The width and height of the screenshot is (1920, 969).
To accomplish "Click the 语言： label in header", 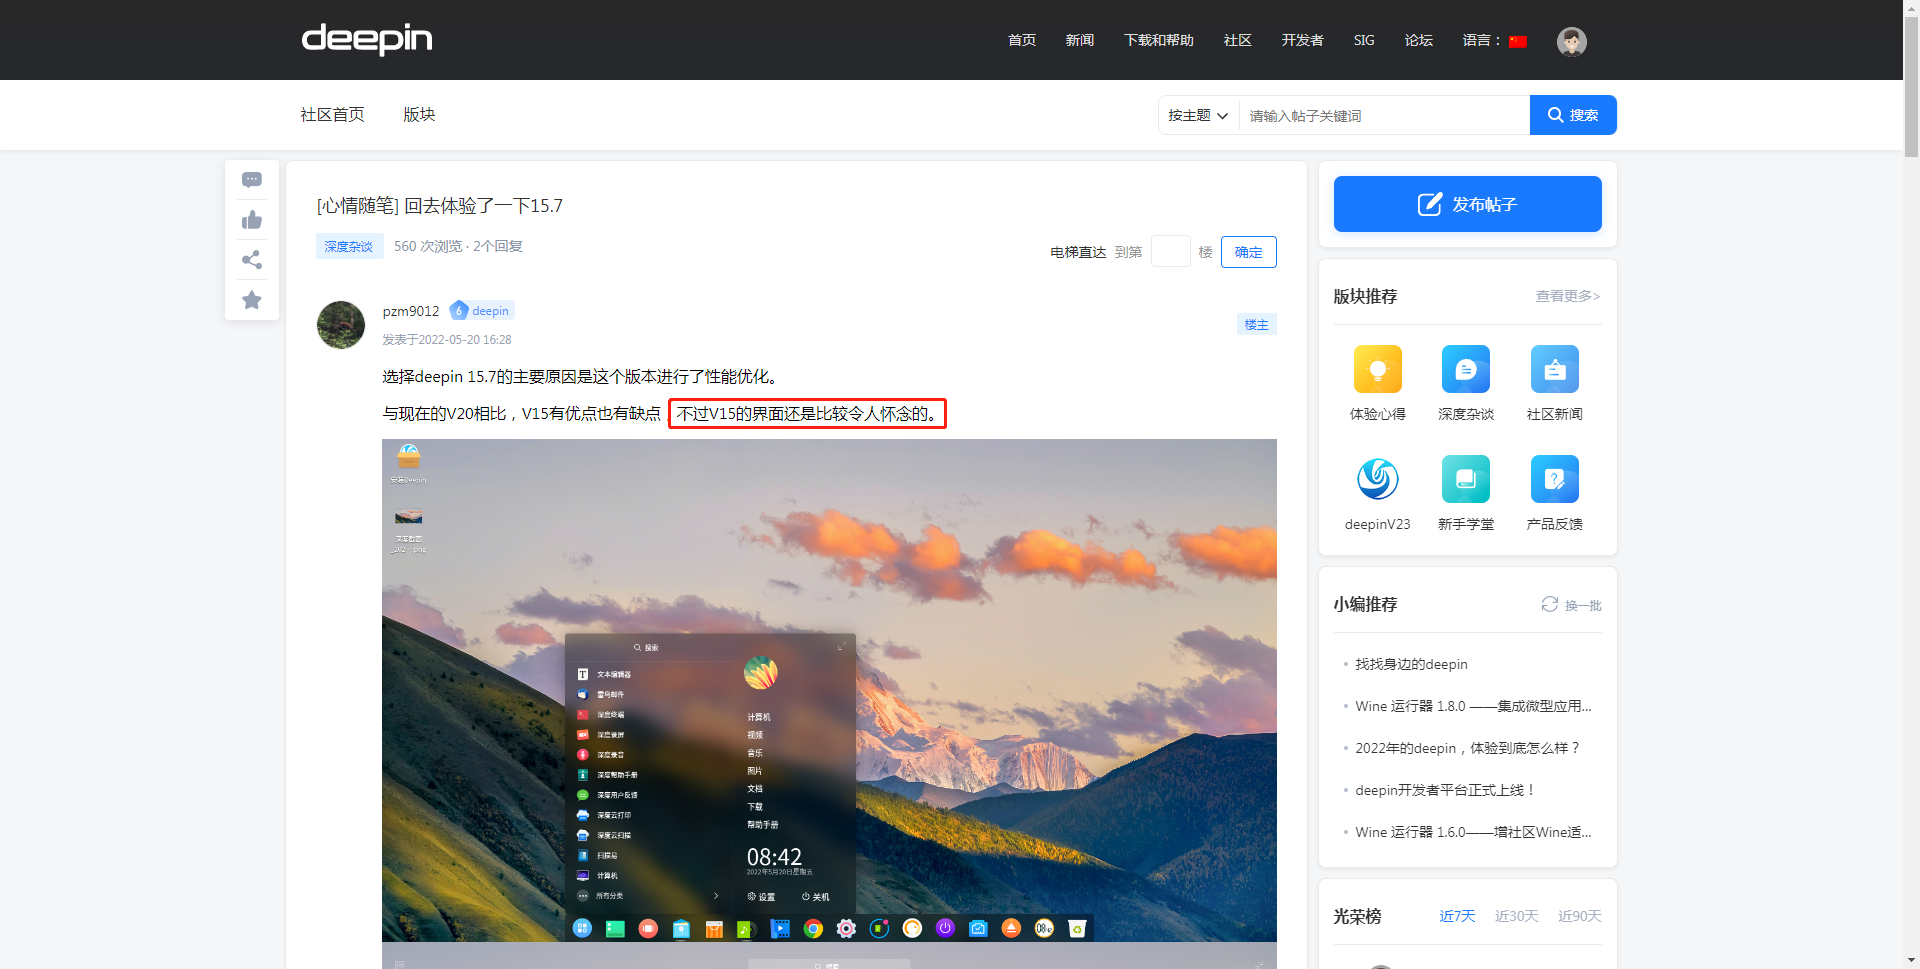I will coord(1482,40).
